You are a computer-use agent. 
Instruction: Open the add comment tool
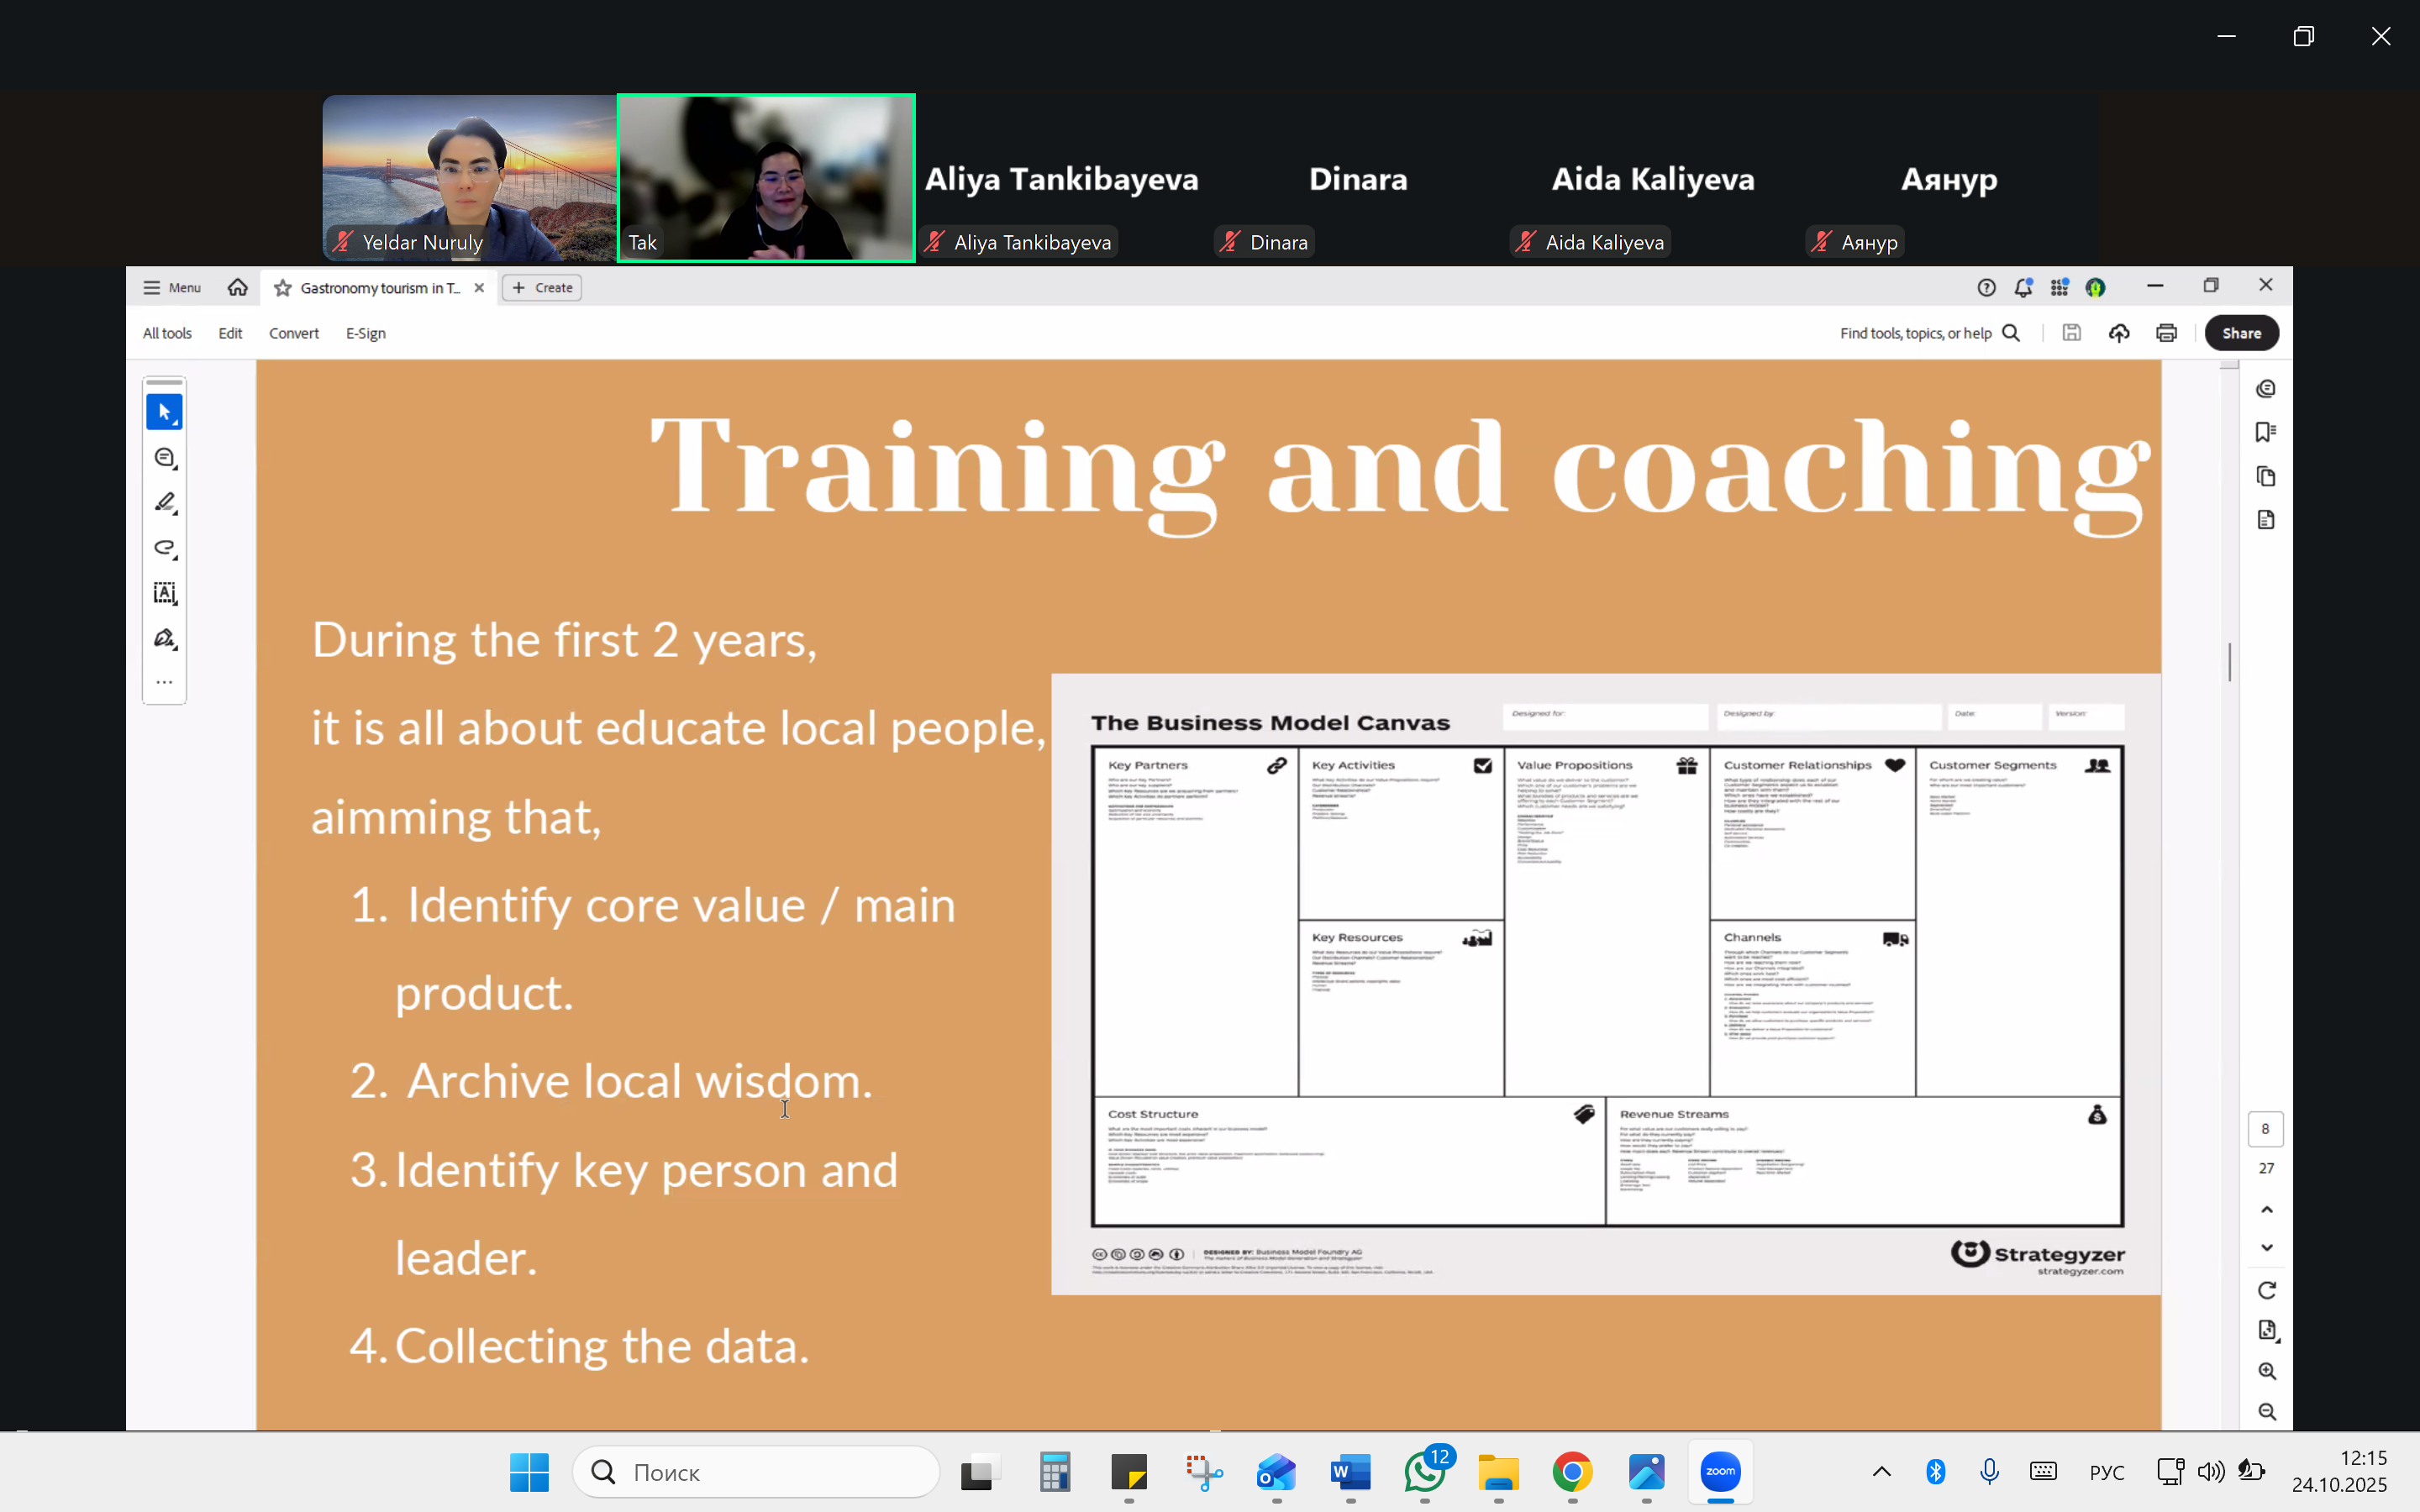click(x=165, y=458)
